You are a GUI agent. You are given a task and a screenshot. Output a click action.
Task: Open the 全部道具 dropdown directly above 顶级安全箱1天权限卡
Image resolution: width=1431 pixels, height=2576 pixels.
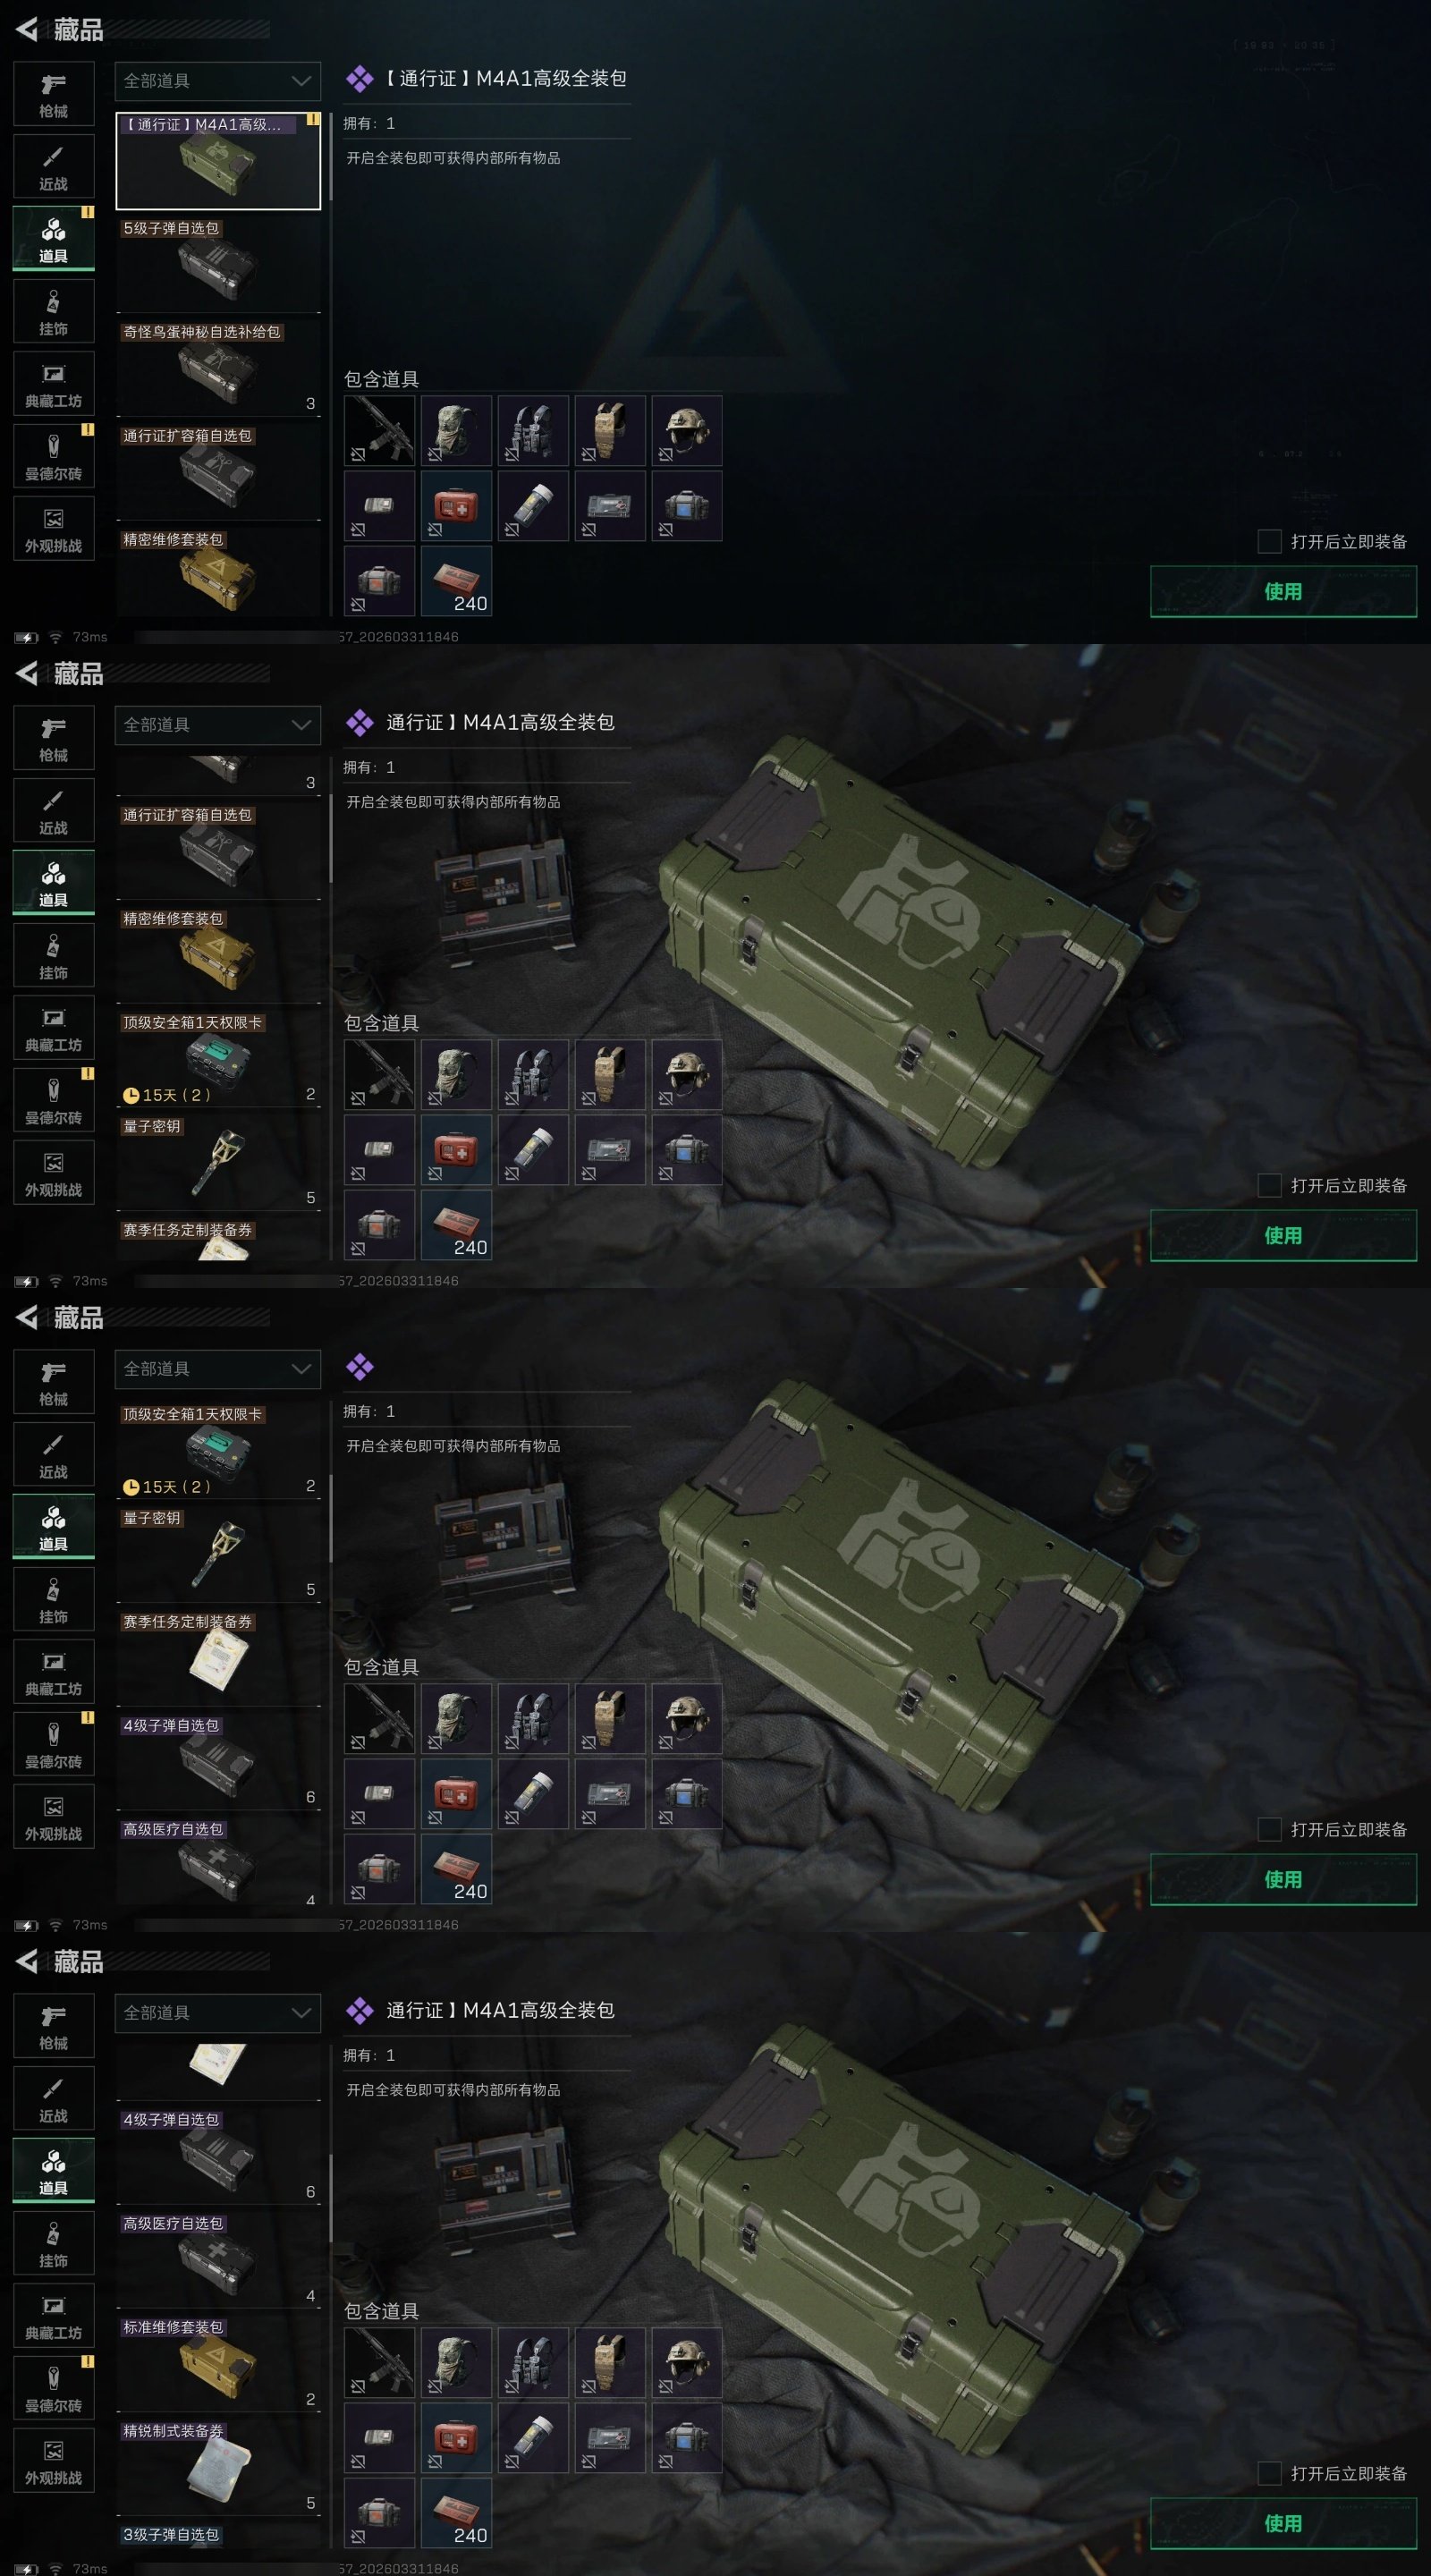[218, 1369]
